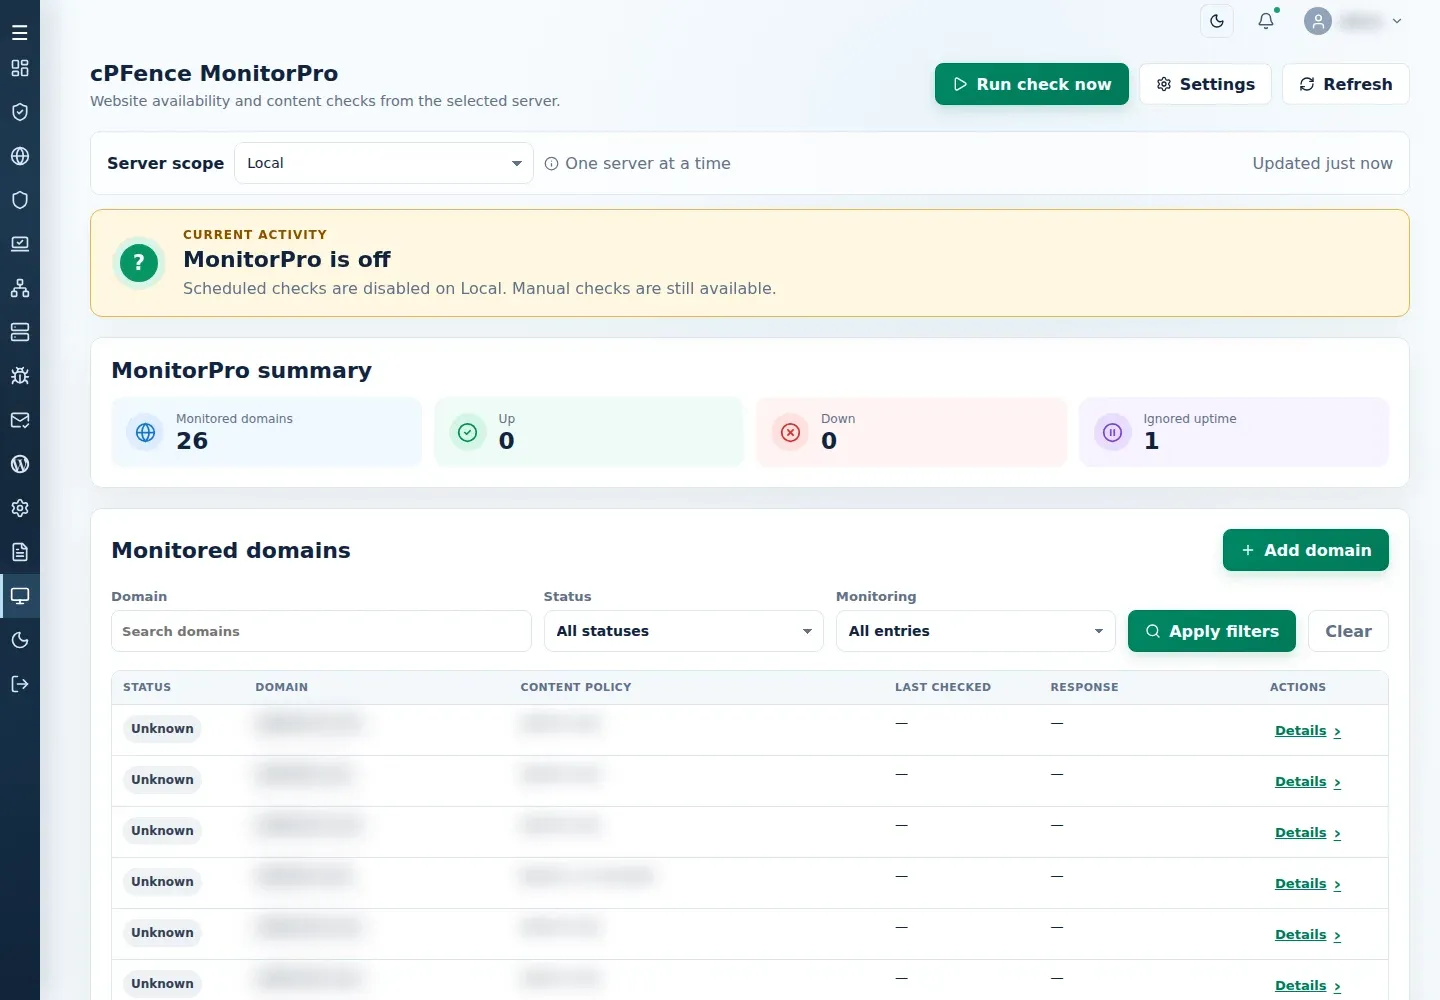This screenshot has height=1000, width=1440.
Task: Click the monitor-with-checkmark sidebar icon
Action: 20,244
